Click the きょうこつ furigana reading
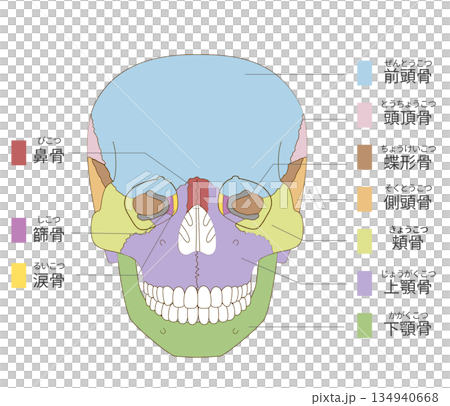Screen dimensions: 450x406 coord(408,229)
